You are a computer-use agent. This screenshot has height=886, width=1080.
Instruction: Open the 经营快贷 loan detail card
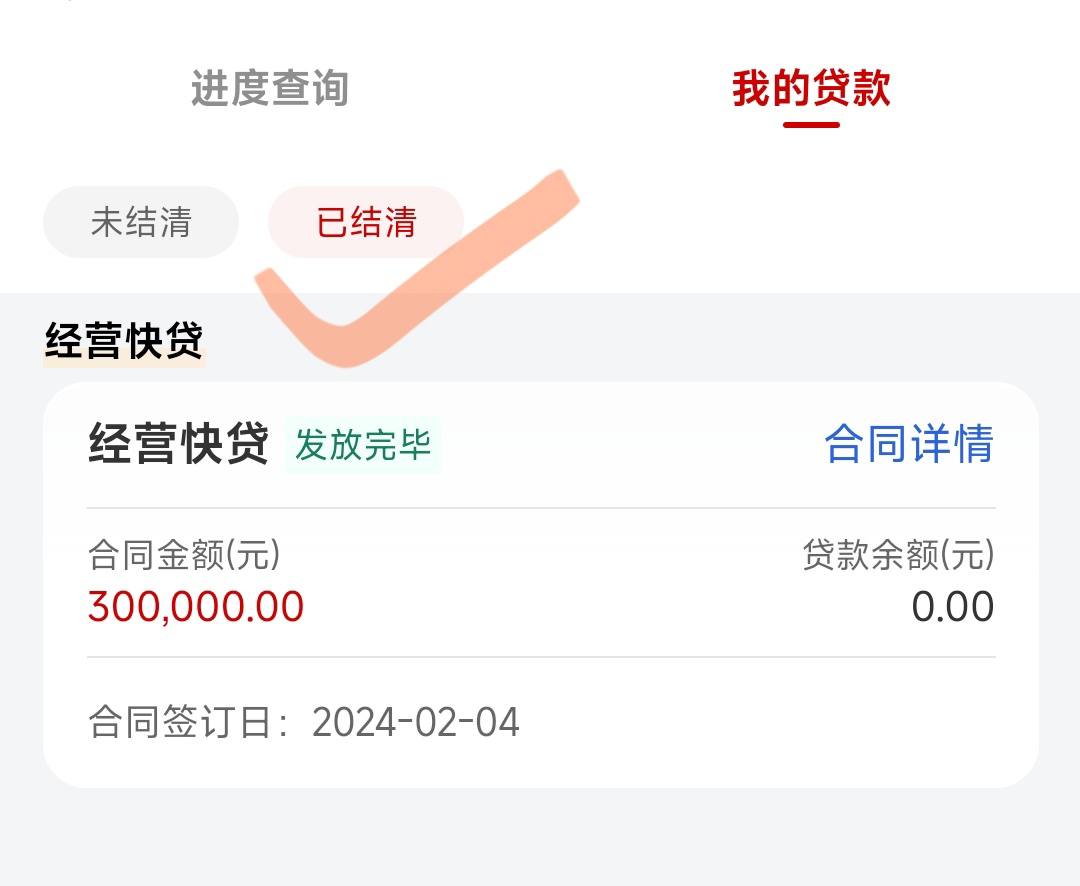pos(540,580)
